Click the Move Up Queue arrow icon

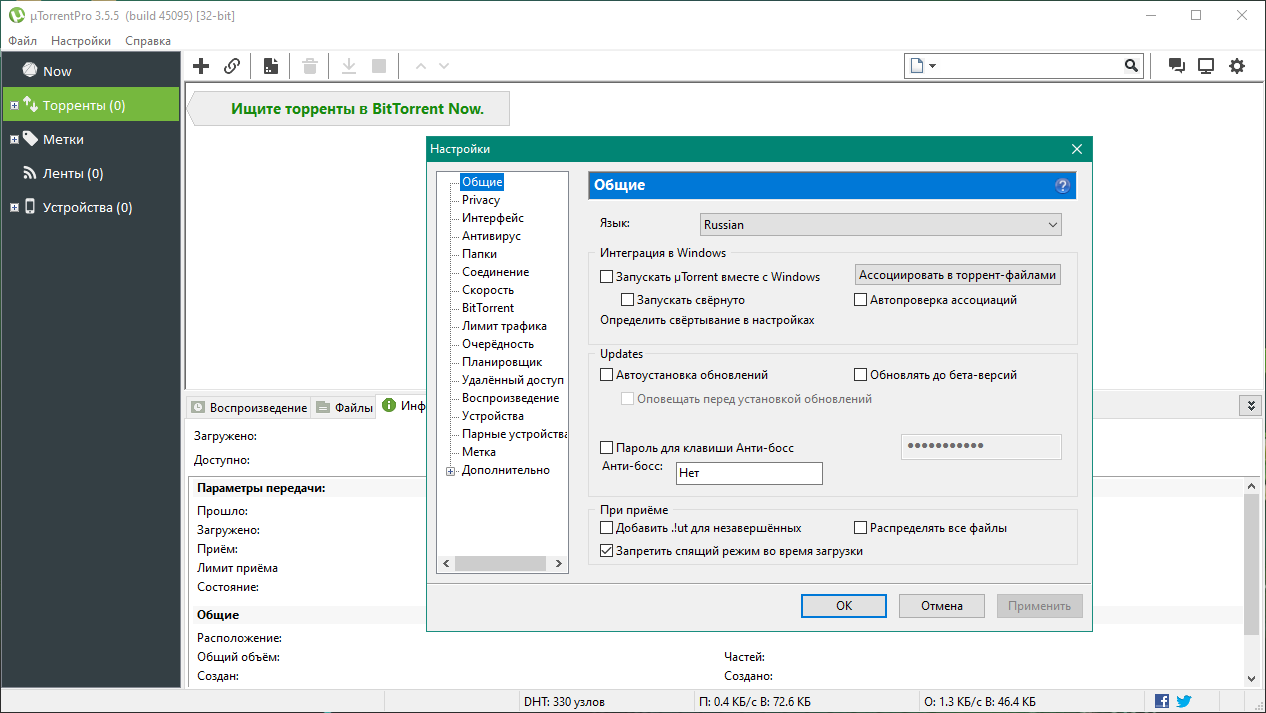click(420, 66)
